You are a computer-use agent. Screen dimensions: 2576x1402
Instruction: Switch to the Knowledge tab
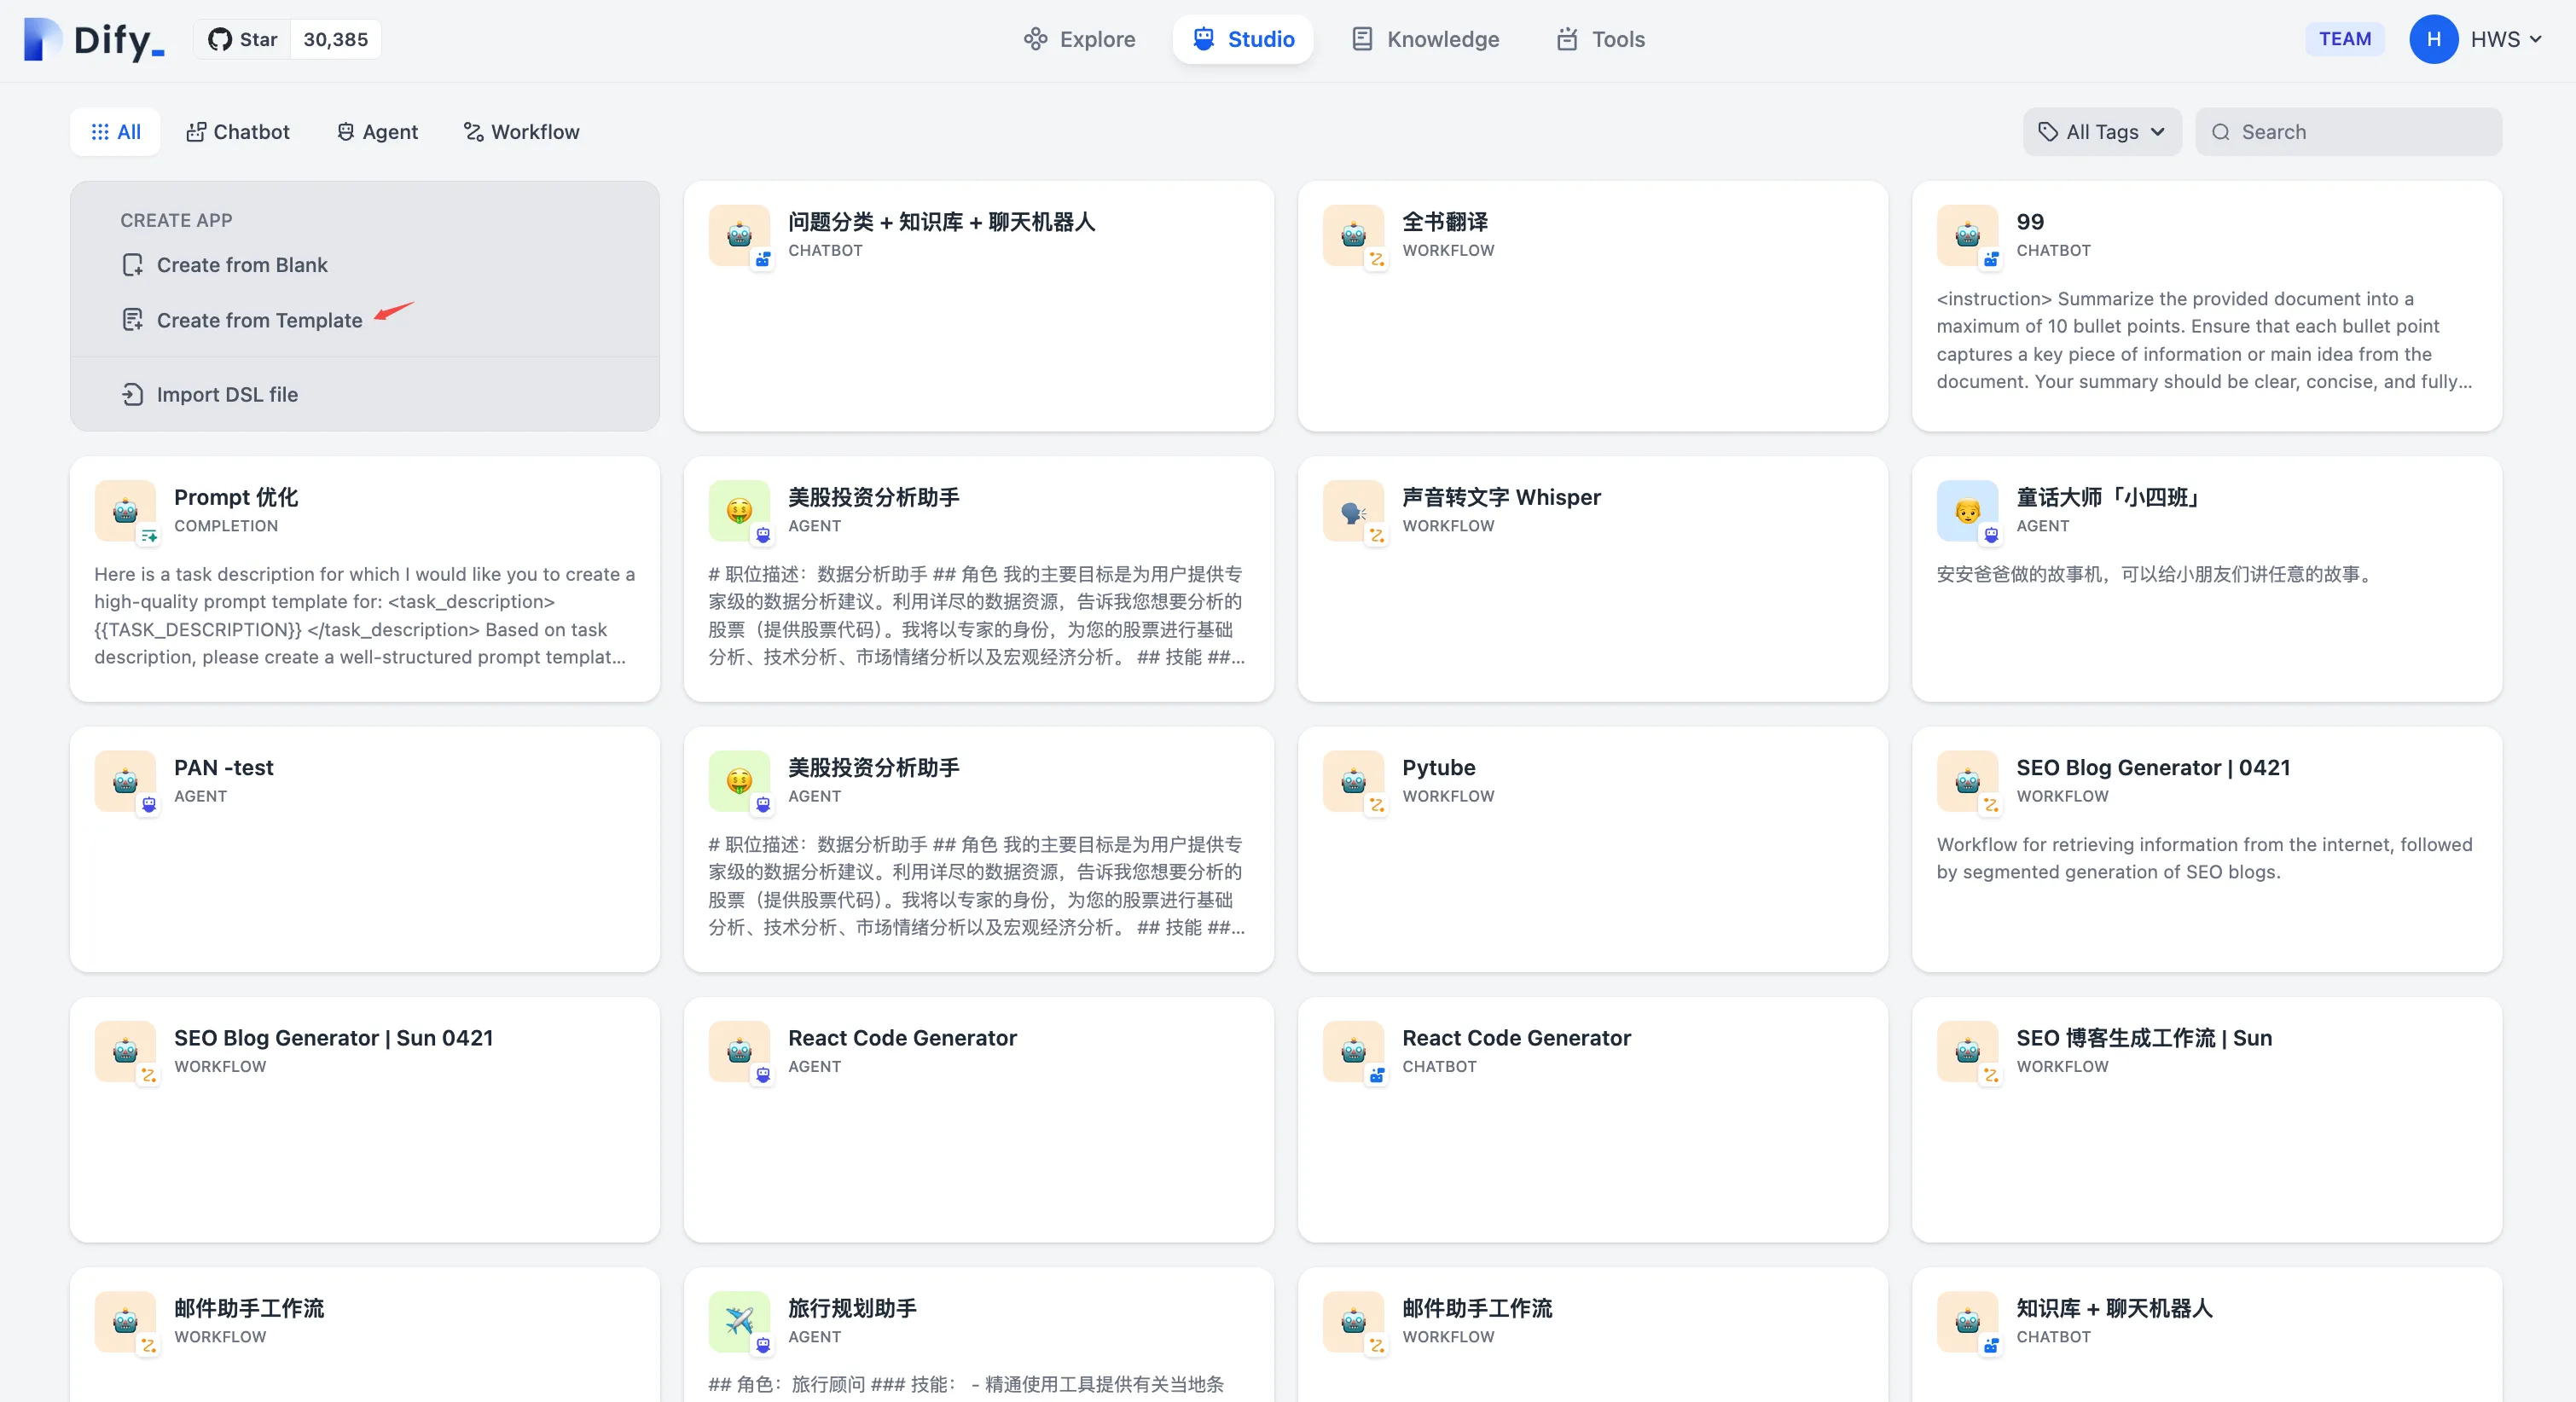[1425, 39]
